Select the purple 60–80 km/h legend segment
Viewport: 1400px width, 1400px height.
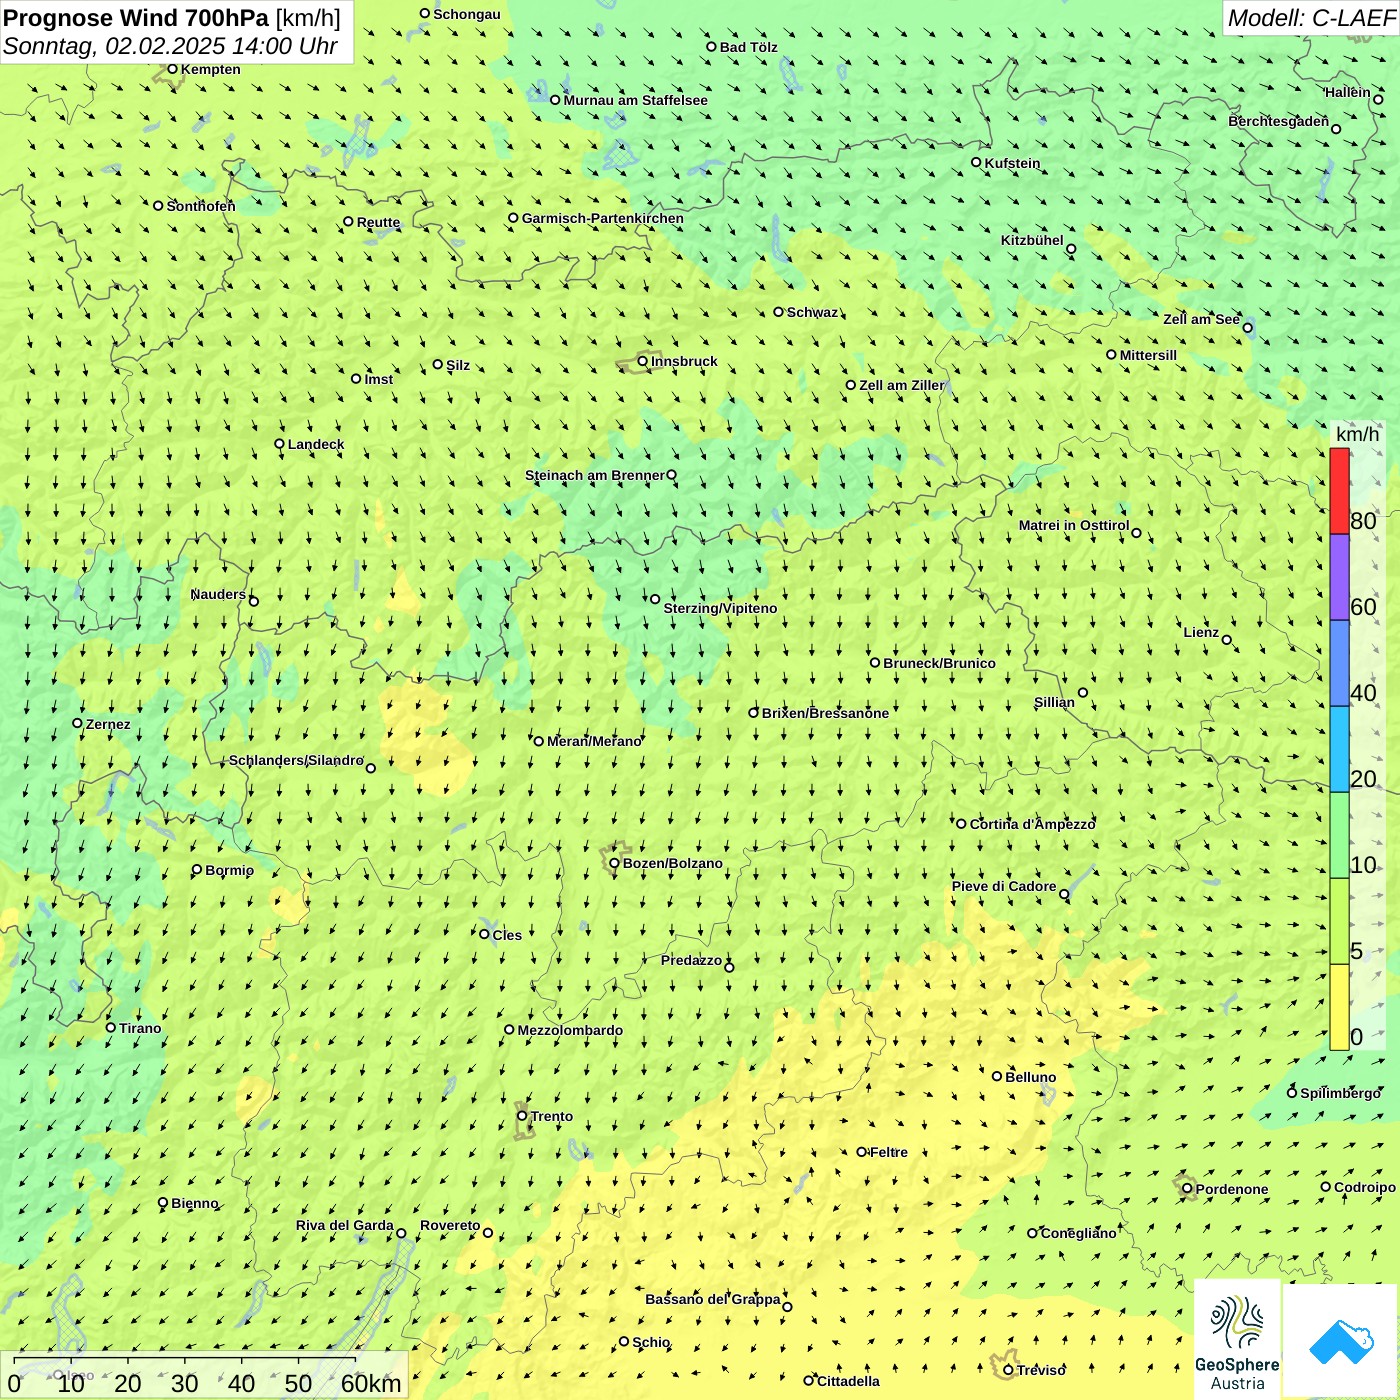(x=1339, y=578)
